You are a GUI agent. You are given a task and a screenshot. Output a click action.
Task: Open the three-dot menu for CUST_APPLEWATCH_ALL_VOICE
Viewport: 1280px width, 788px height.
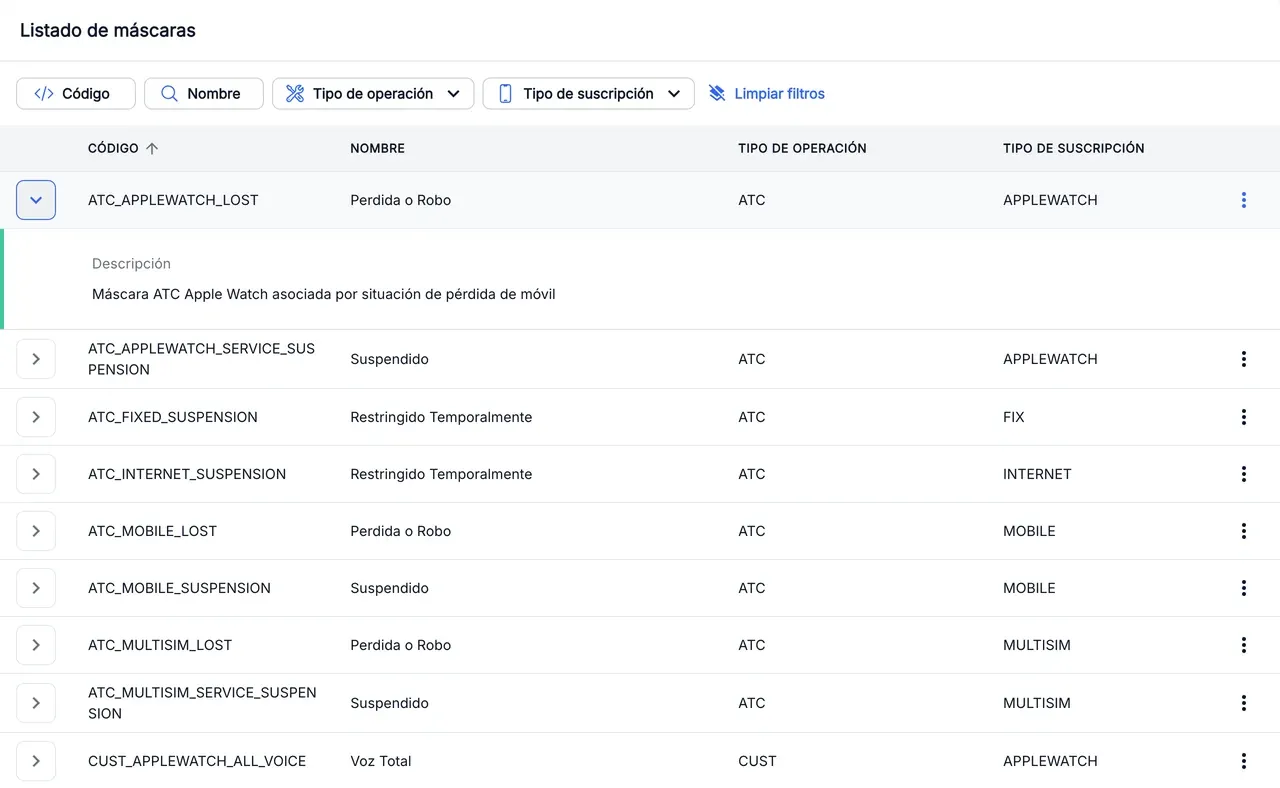[x=1243, y=761]
